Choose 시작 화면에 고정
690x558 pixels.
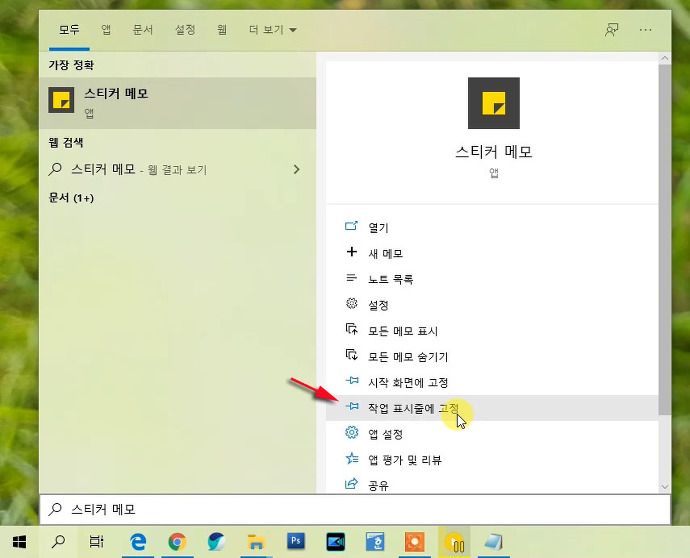click(x=492, y=382)
